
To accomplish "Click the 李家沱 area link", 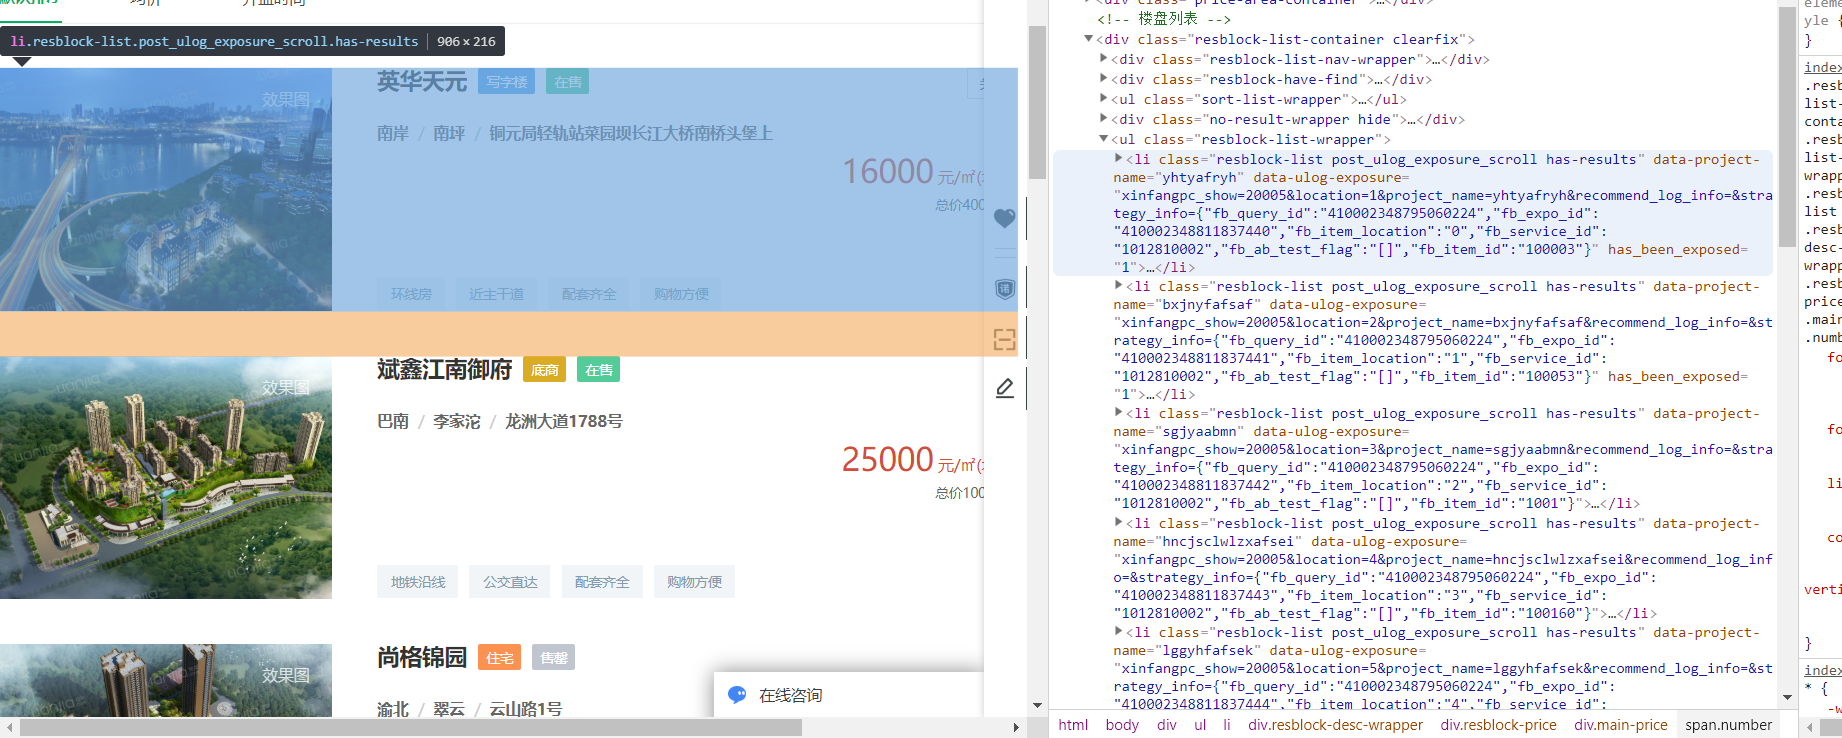I will click(x=457, y=421).
